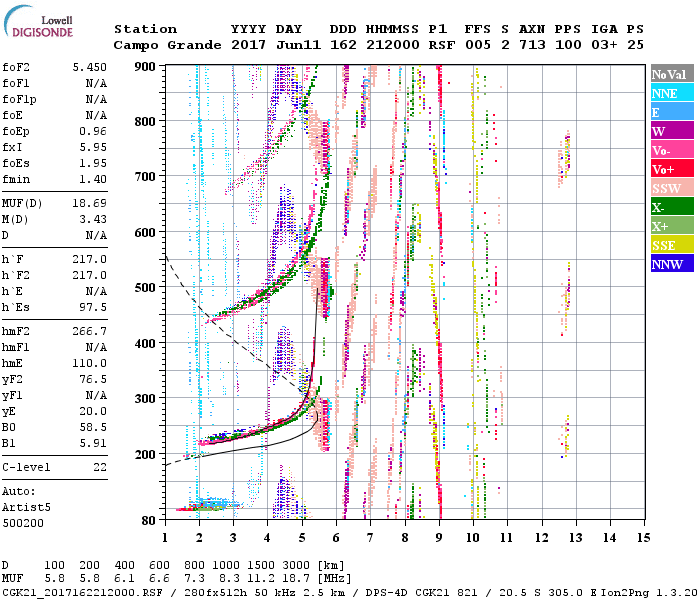
Task: Click the date value Jun11
Action: [x=298, y=46]
